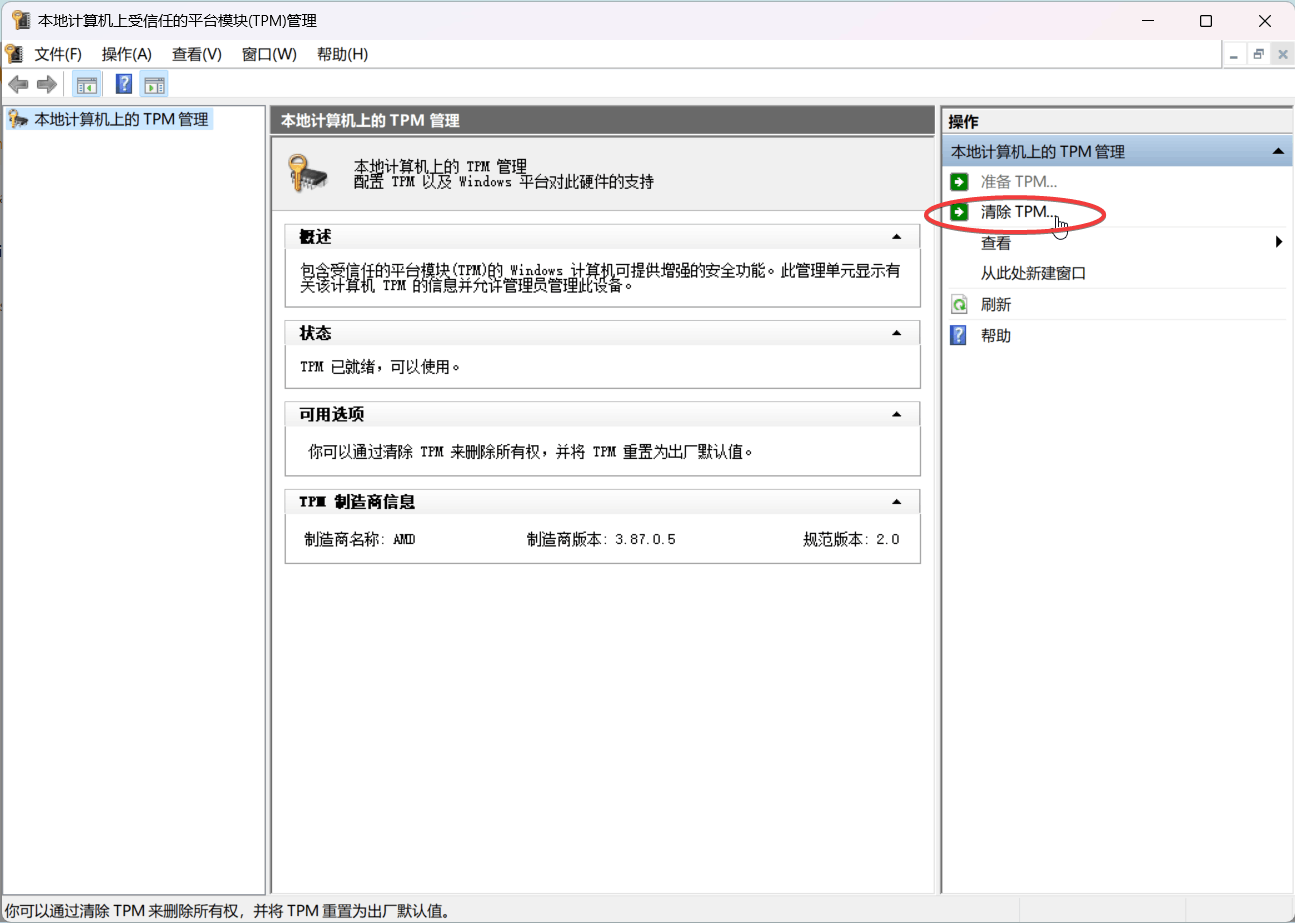
Task: Click the green arrow icon beside 清除 TPM
Action: coord(959,212)
